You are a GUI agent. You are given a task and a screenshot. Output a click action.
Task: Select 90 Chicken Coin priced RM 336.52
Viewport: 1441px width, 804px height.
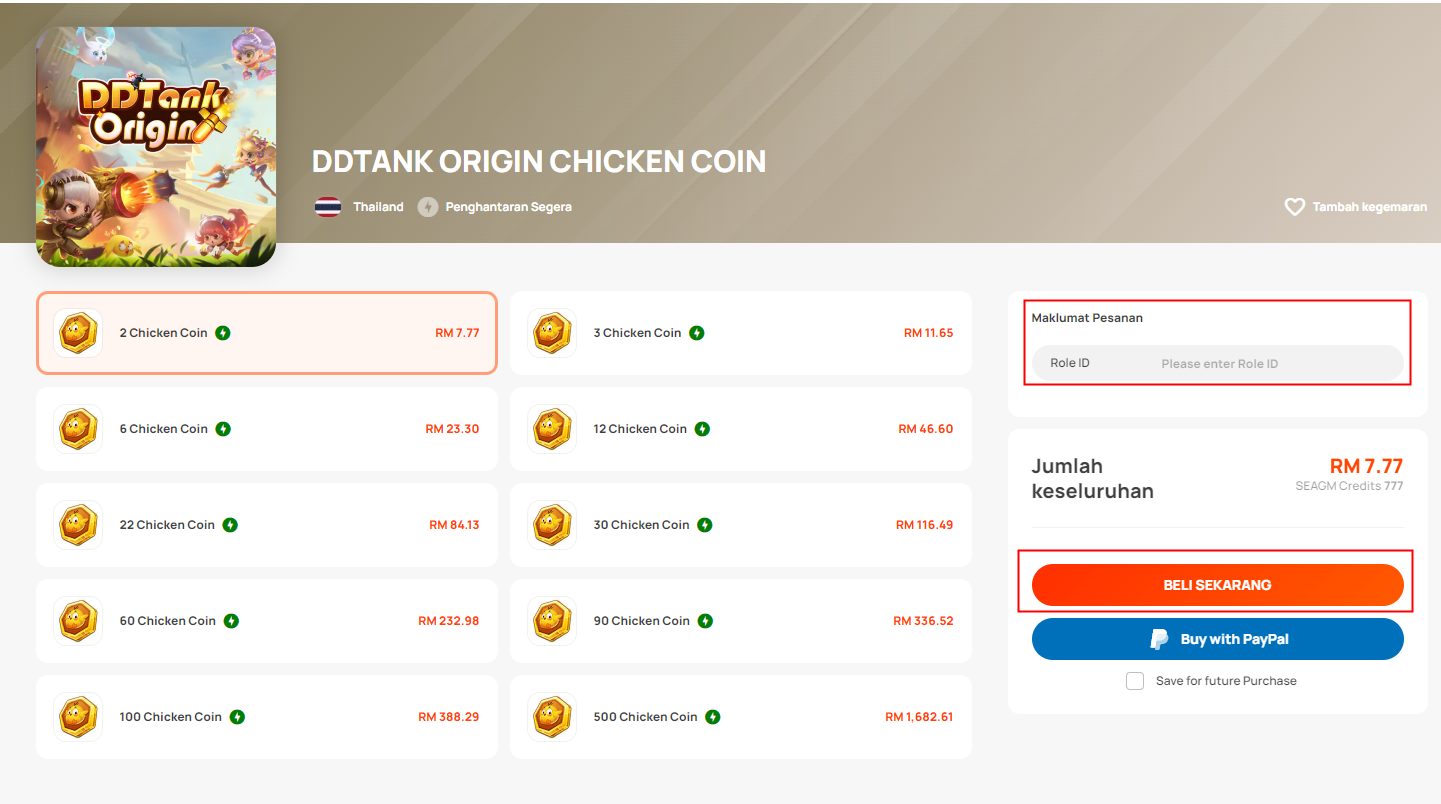pyautogui.click(x=741, y=621)
